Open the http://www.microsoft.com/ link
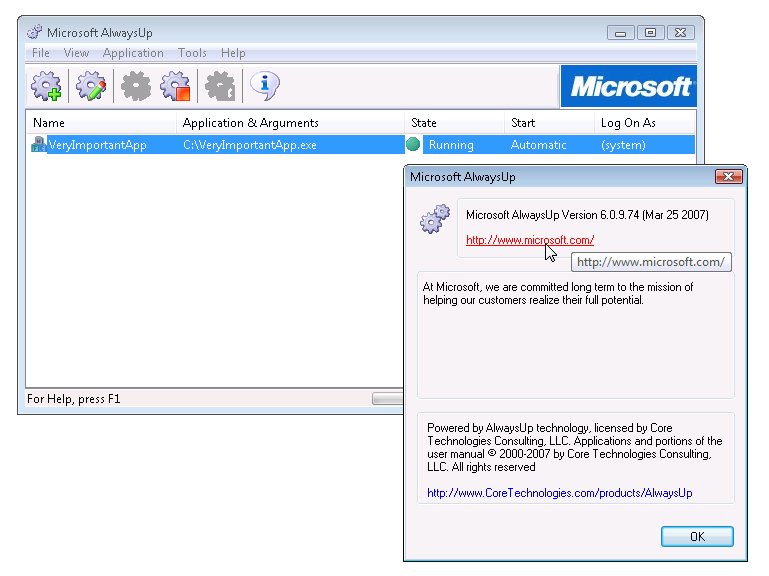The height and width of the screenshot is (576, 769). click(530, 240)
